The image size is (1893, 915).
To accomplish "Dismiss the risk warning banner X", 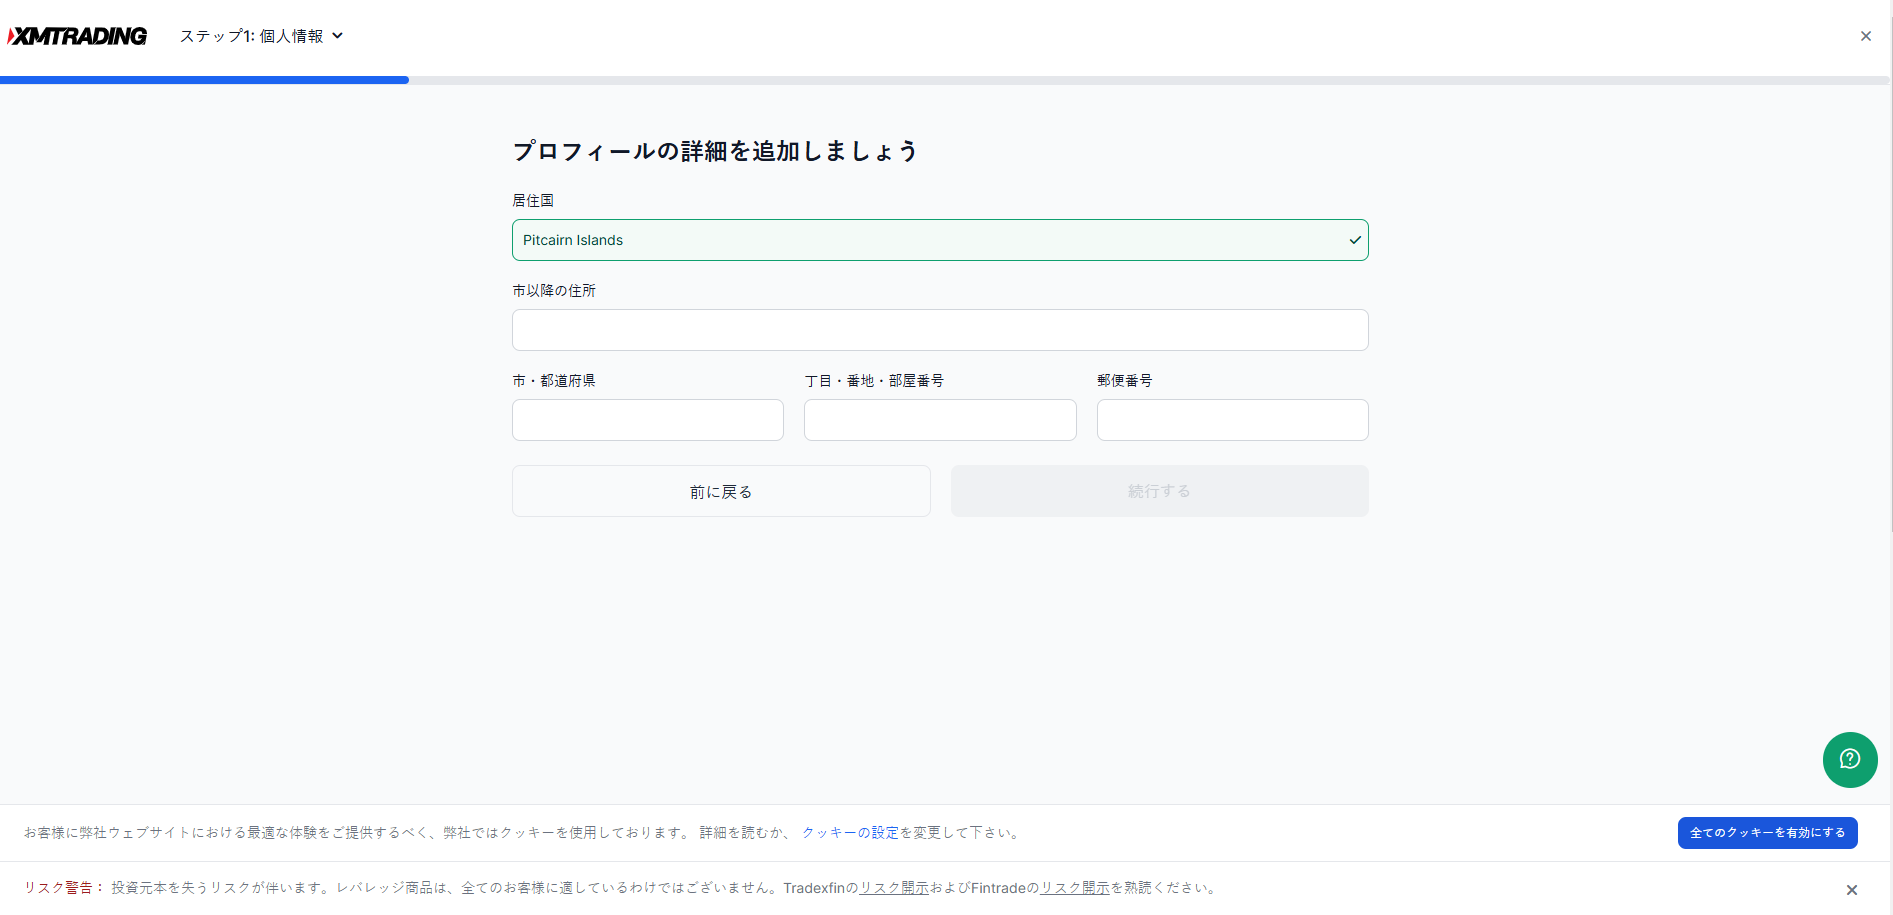I will tap(1851, 890).
